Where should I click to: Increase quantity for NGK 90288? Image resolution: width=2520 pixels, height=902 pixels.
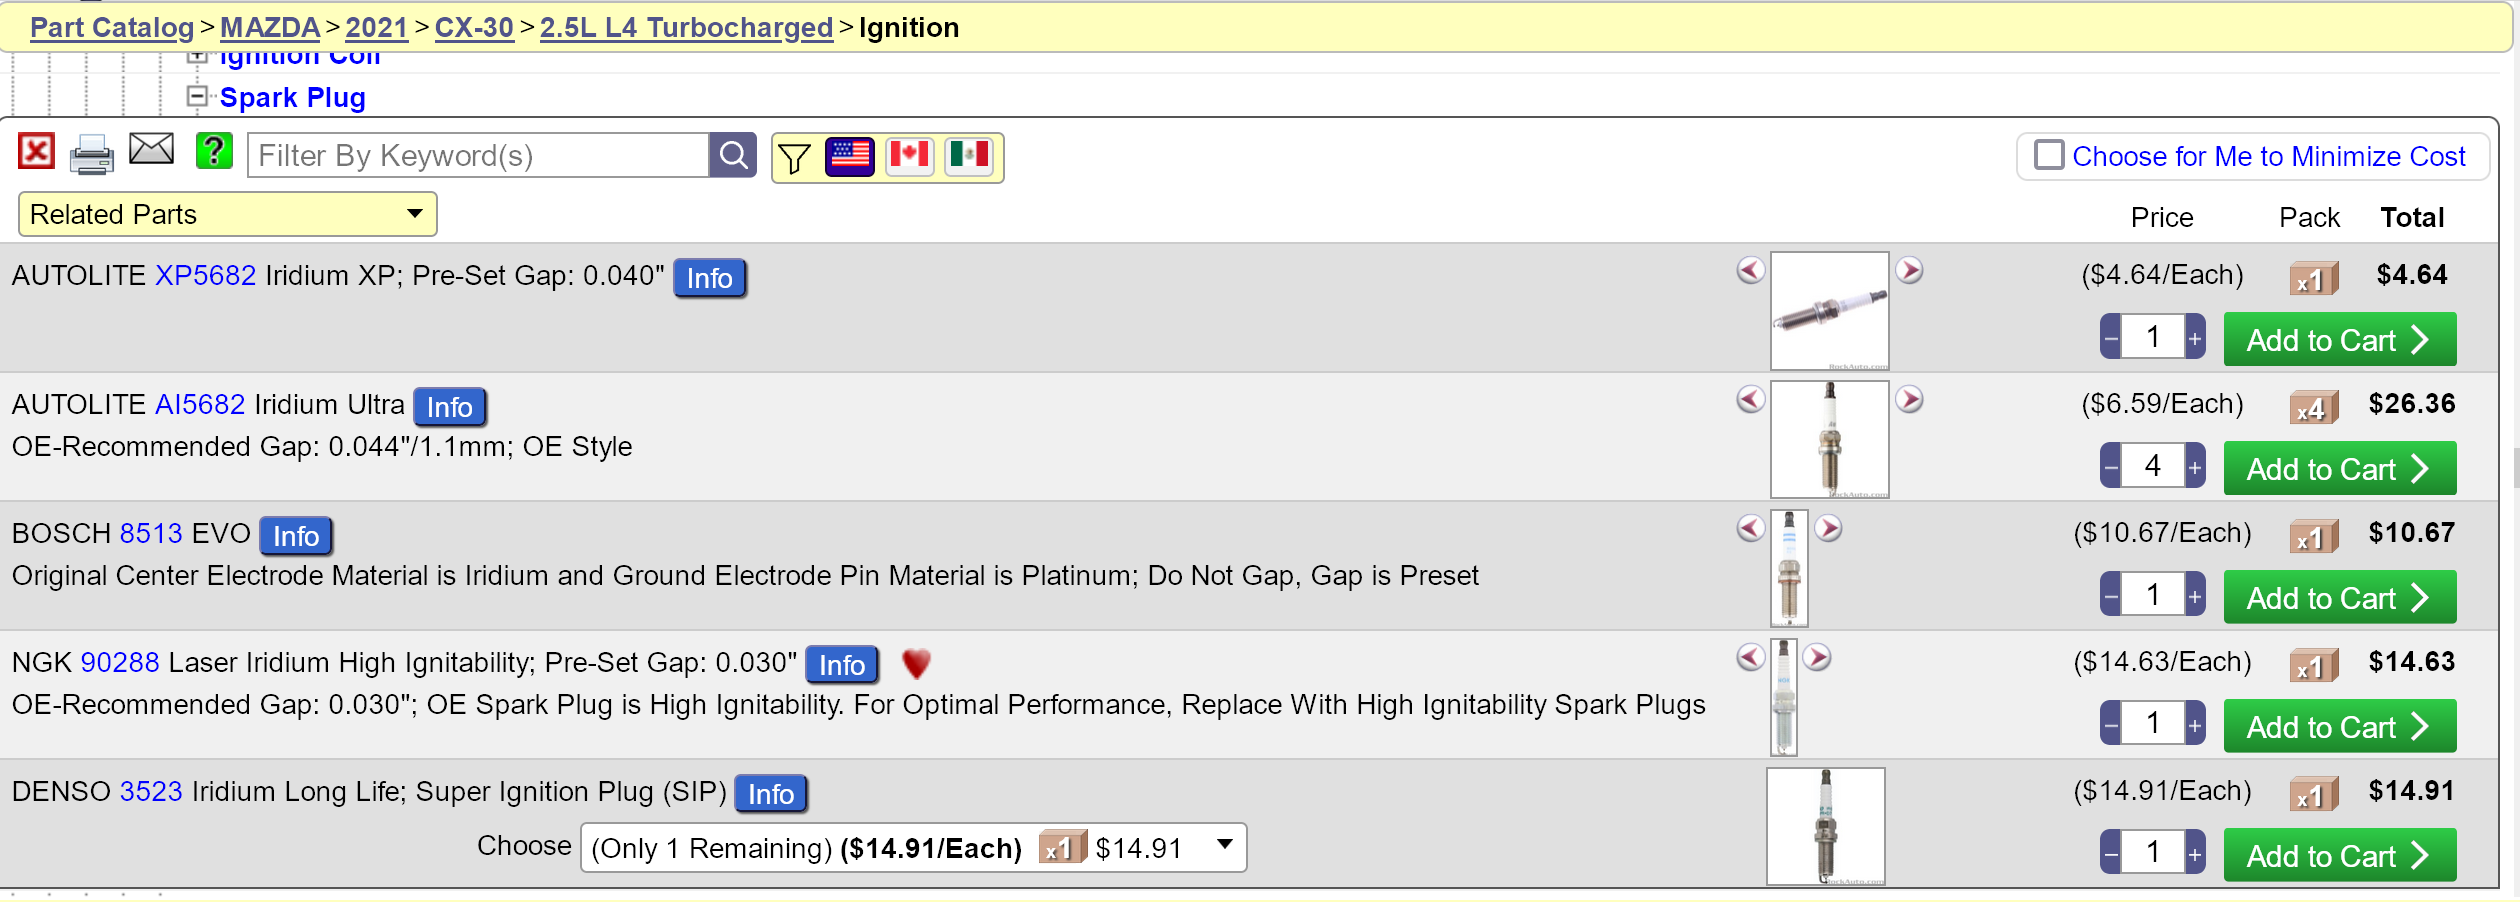point(2195,724)
